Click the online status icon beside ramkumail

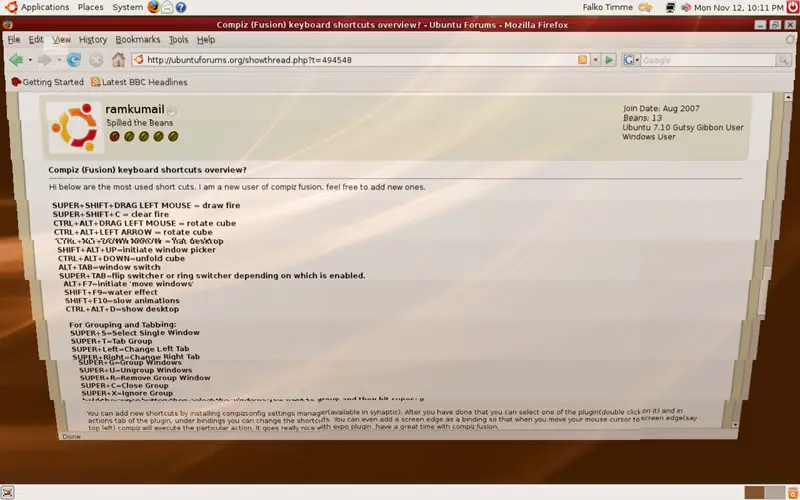point(172,111)
